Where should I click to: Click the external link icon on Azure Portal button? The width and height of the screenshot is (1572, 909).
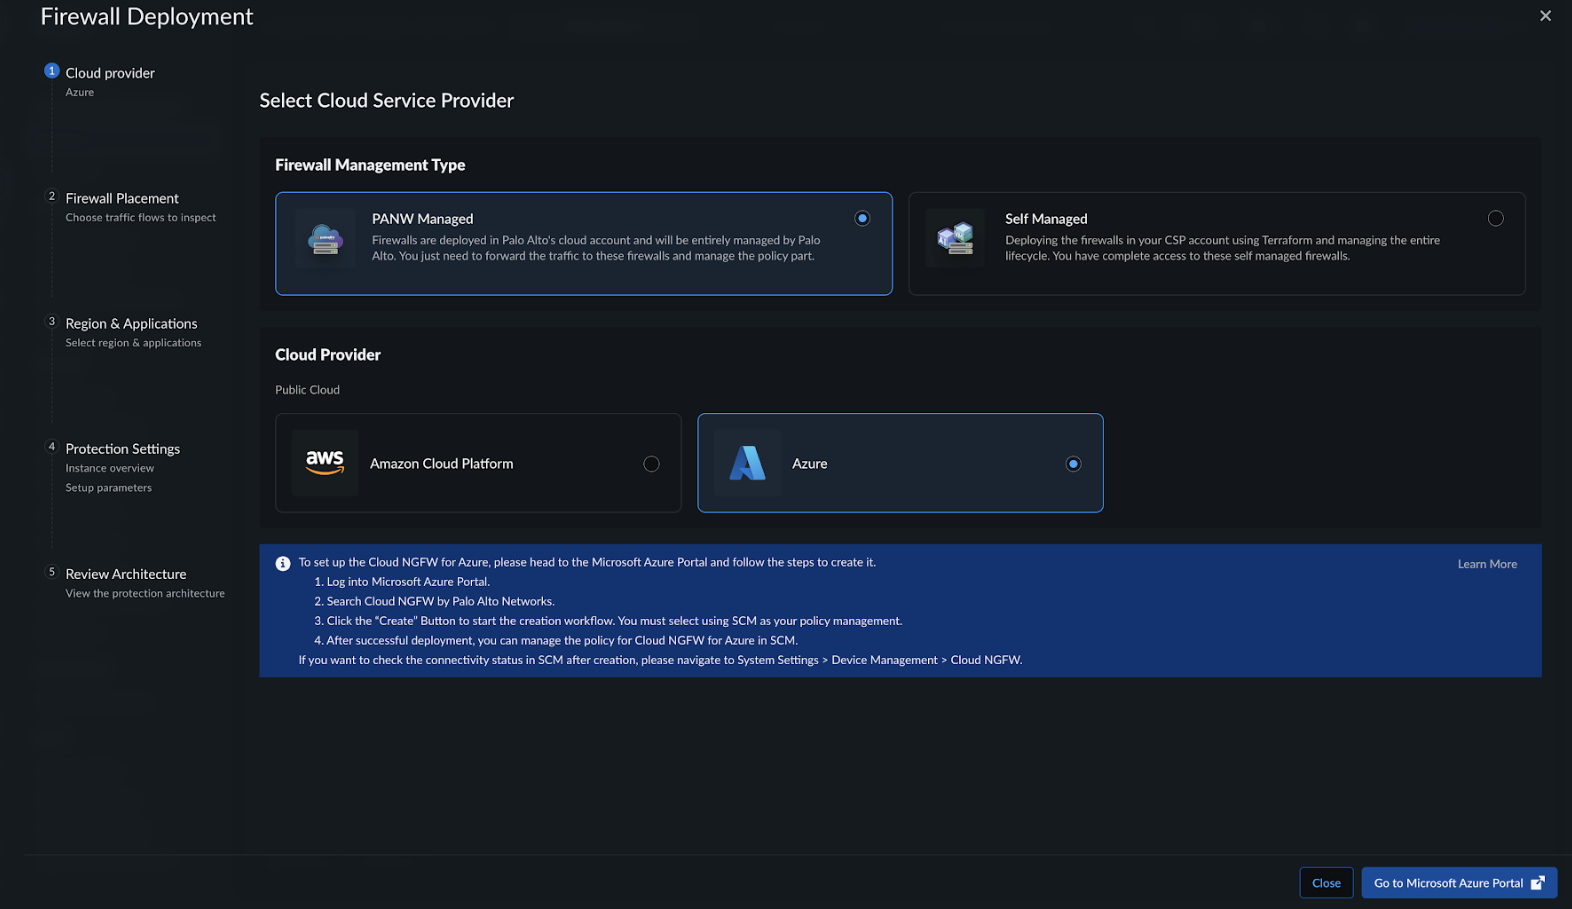[1538, 883]
